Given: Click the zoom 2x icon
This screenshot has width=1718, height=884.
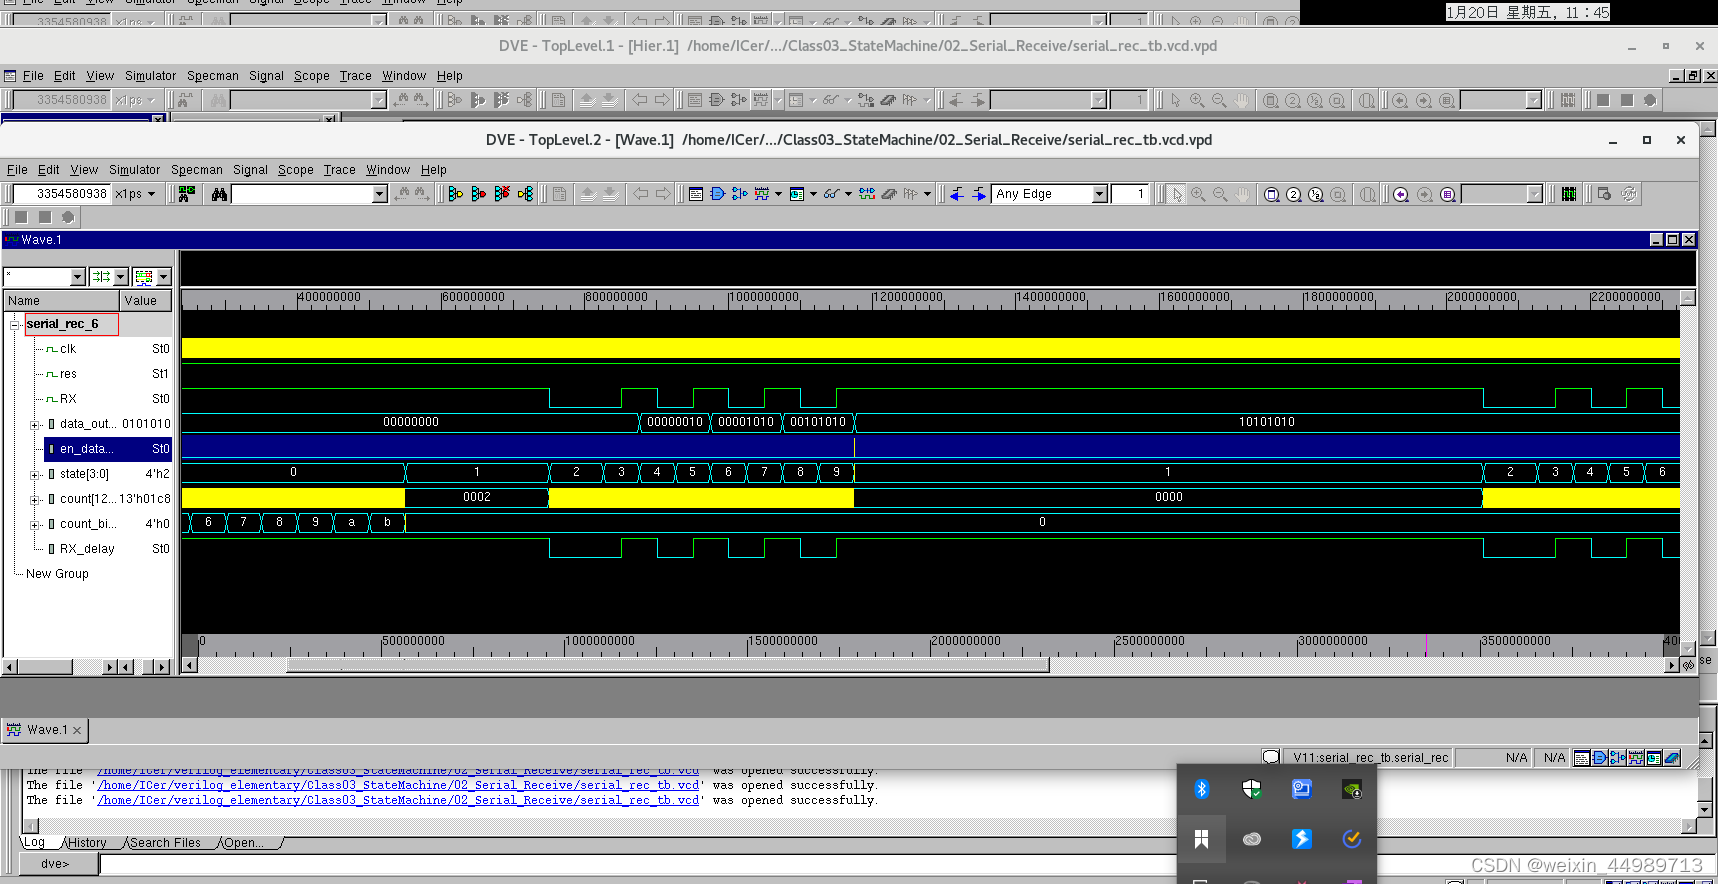Looking at the screenshot, I should tap(1294, 194).
